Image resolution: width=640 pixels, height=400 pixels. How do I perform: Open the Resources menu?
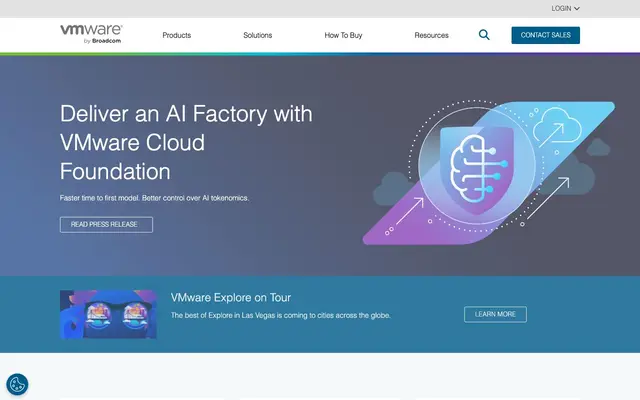tap(431, 35)
